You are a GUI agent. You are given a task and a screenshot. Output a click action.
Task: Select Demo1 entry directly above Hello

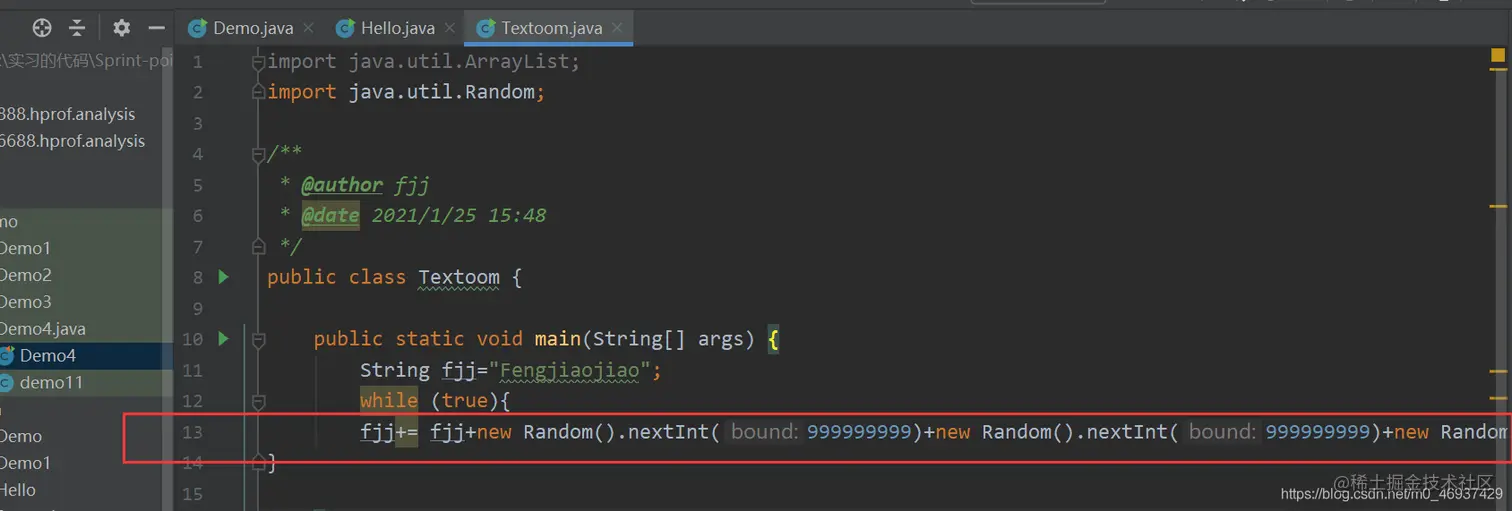click(25, 463)
